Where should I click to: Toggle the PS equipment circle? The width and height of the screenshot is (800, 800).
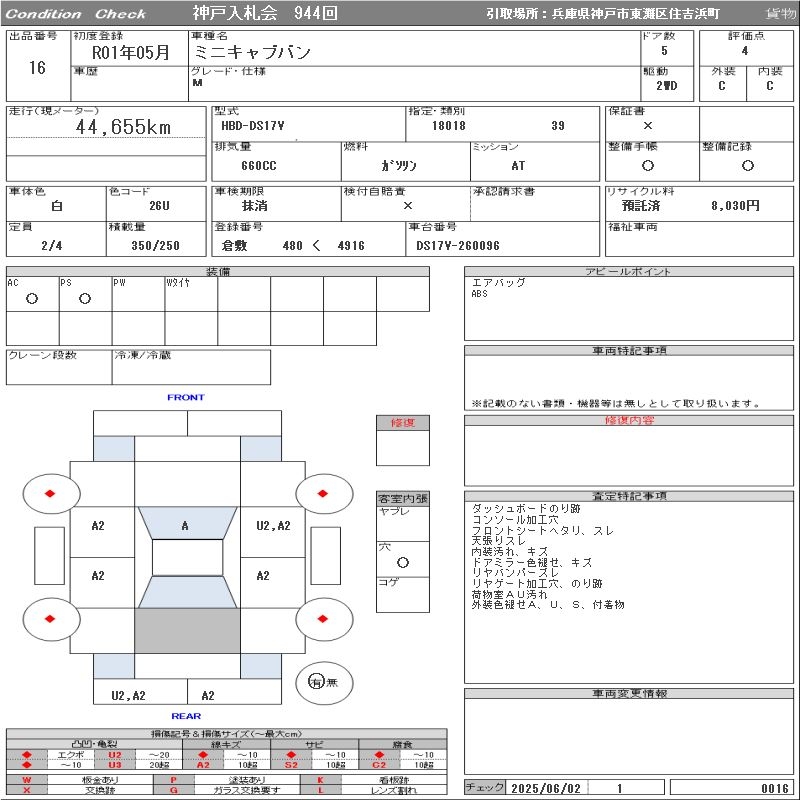click(x=85, y=298)
